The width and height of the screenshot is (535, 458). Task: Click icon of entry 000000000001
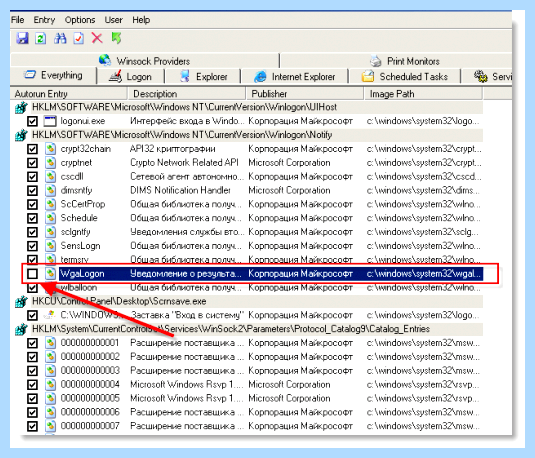[x=50, y=343]
